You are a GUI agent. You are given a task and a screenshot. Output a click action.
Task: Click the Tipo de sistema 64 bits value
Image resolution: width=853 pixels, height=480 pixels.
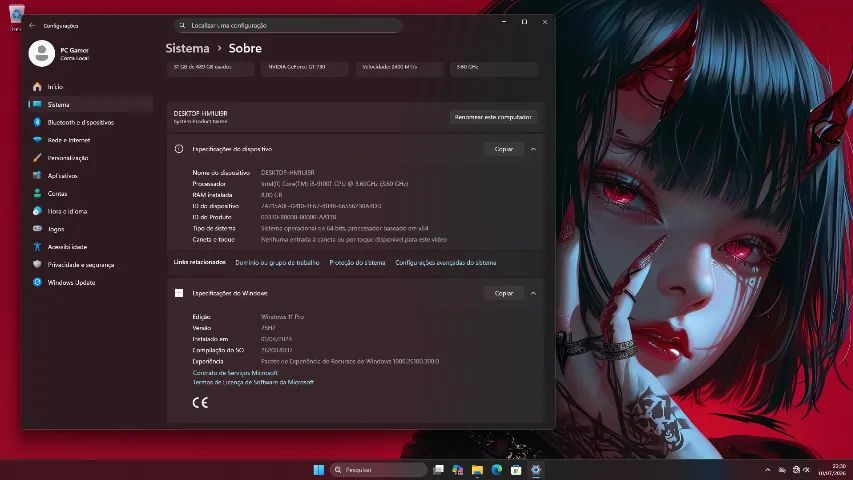pos(344,229)
